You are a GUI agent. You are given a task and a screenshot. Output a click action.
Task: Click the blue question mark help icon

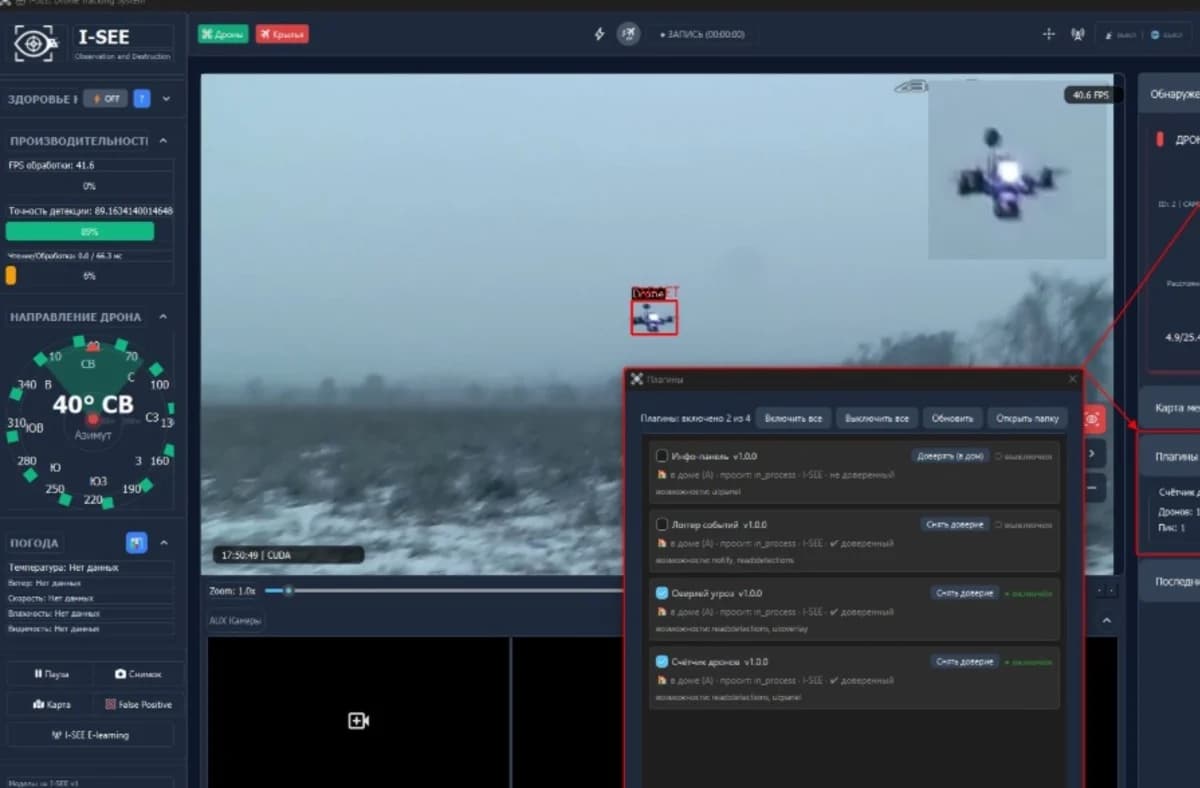142,98
